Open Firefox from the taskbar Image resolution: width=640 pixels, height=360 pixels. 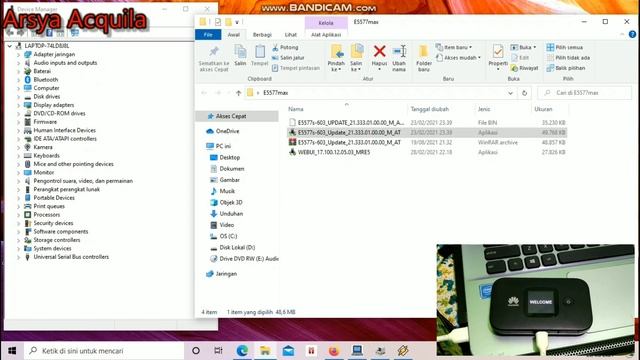[x=334, y=351]
